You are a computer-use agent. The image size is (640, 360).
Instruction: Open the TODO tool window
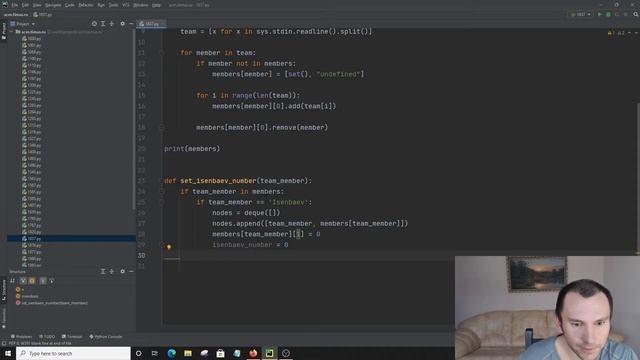click(47, 337)
